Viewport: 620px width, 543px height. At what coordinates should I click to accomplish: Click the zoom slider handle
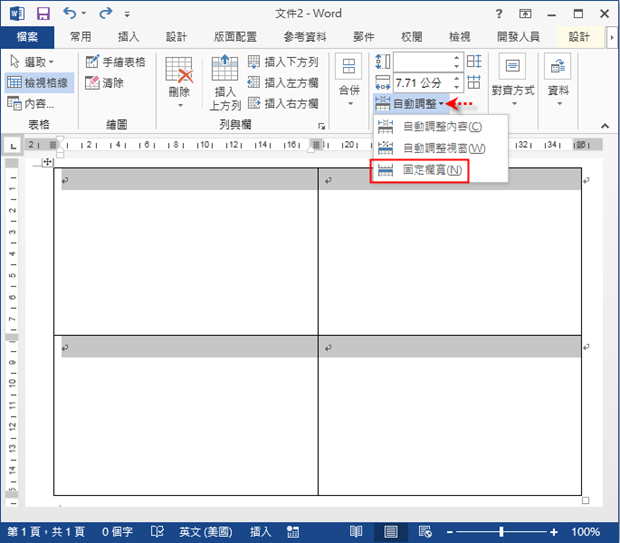[x=501, y=532]
